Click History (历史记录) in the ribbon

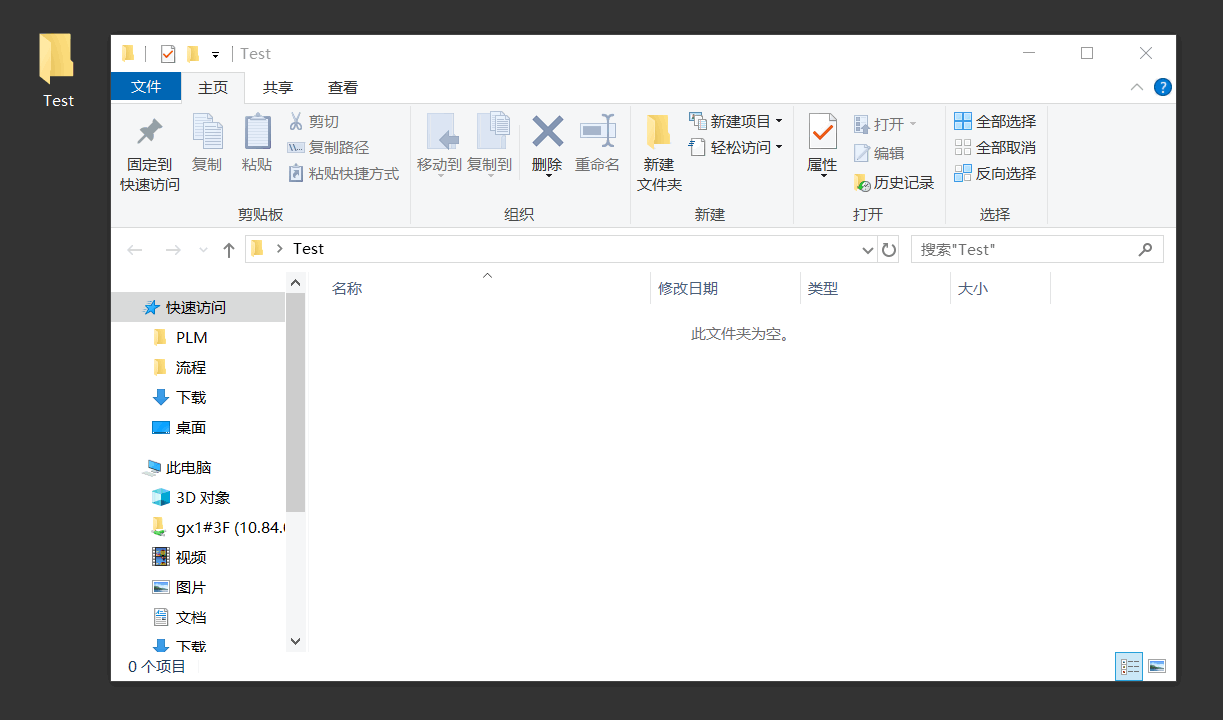pos(893,183)
